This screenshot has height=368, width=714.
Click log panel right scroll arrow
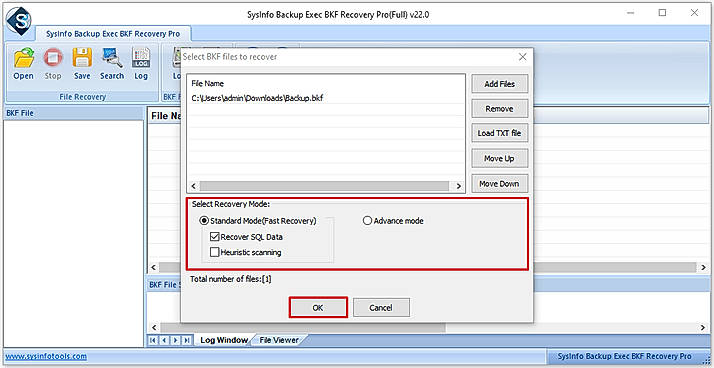tap(704, 327)
